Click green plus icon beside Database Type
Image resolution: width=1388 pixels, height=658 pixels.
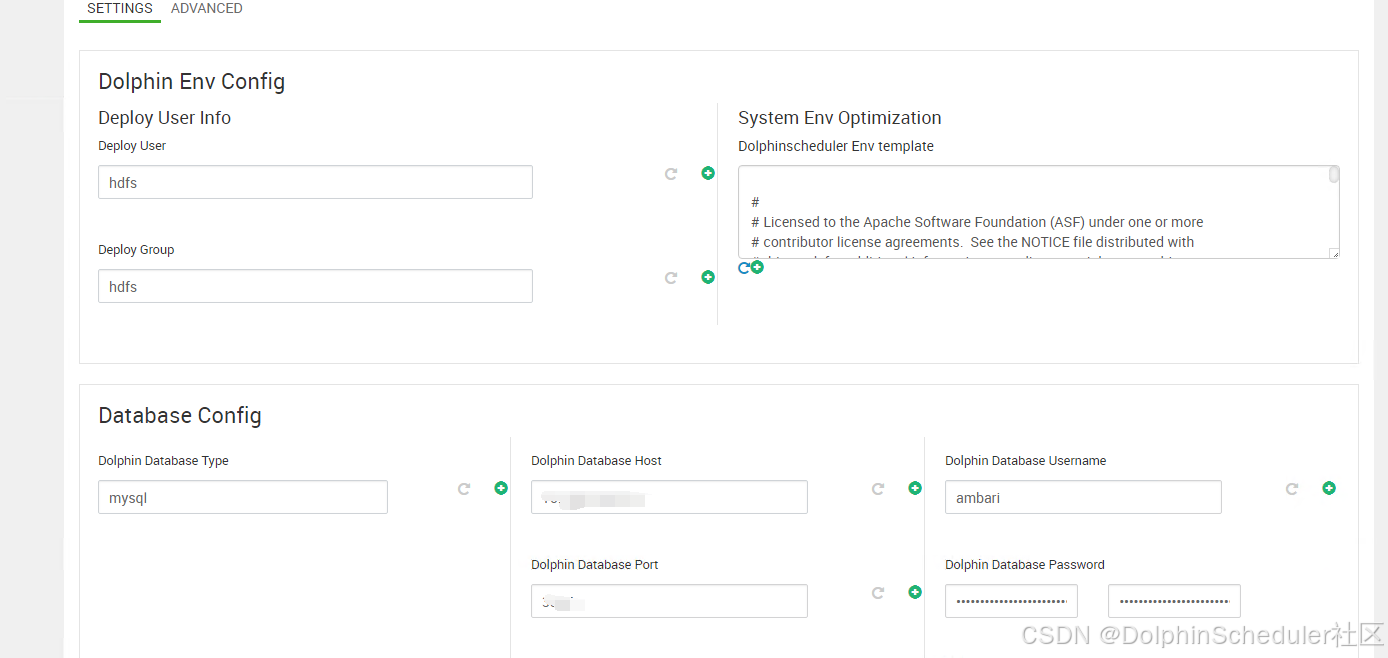pyautogui.click(x=501, y=488)
